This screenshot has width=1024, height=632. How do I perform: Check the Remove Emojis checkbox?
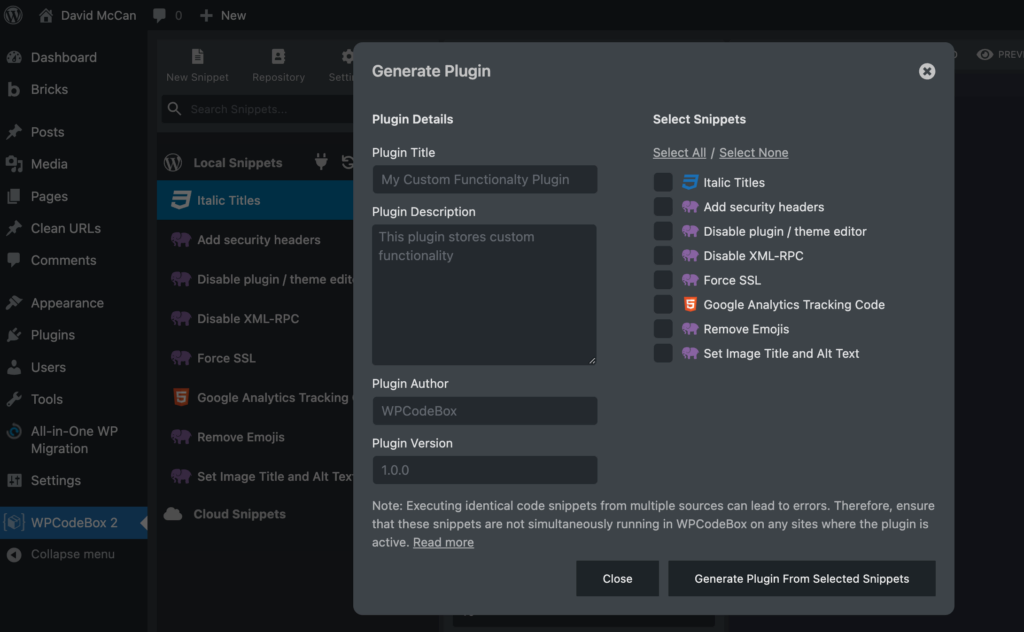[663, 328]
